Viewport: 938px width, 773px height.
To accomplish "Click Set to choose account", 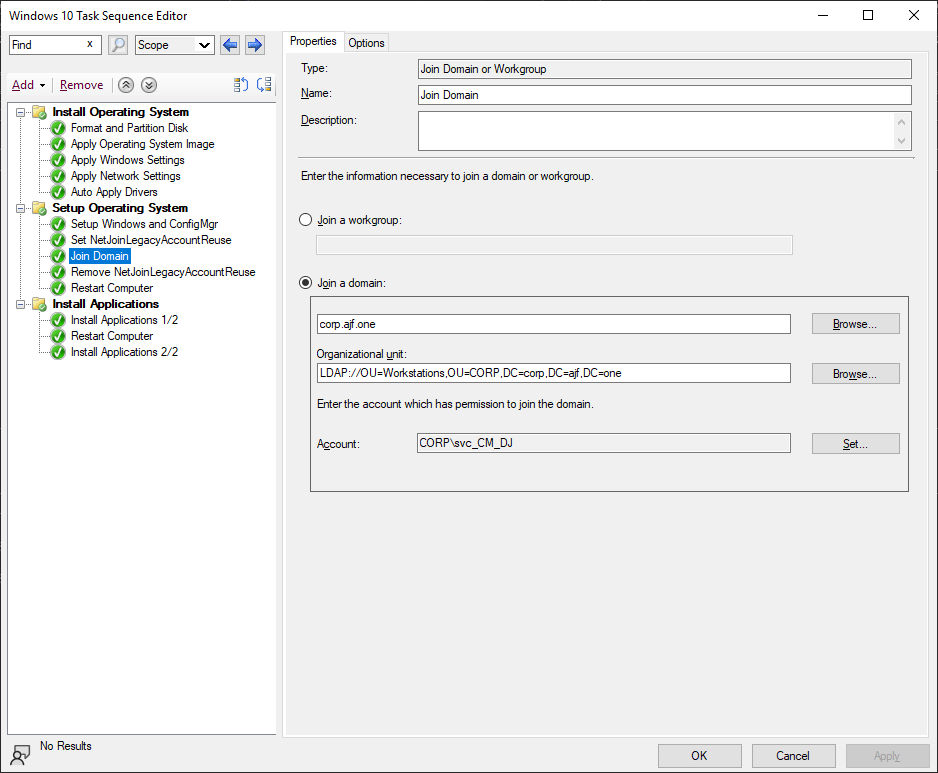I will (x=855, y=444).
